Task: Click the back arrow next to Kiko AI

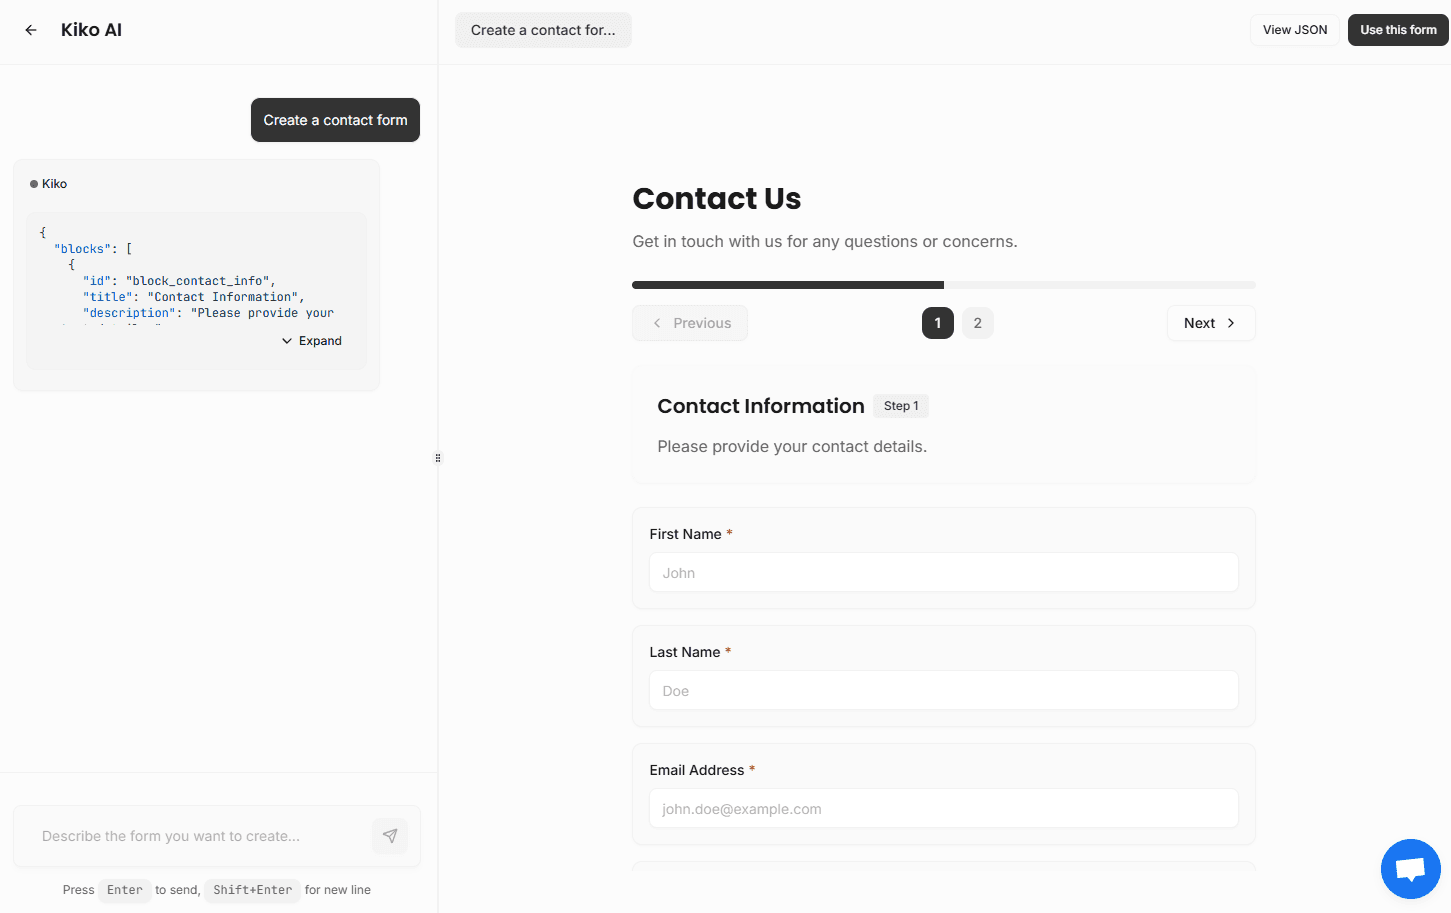Action: pos(30,30)
